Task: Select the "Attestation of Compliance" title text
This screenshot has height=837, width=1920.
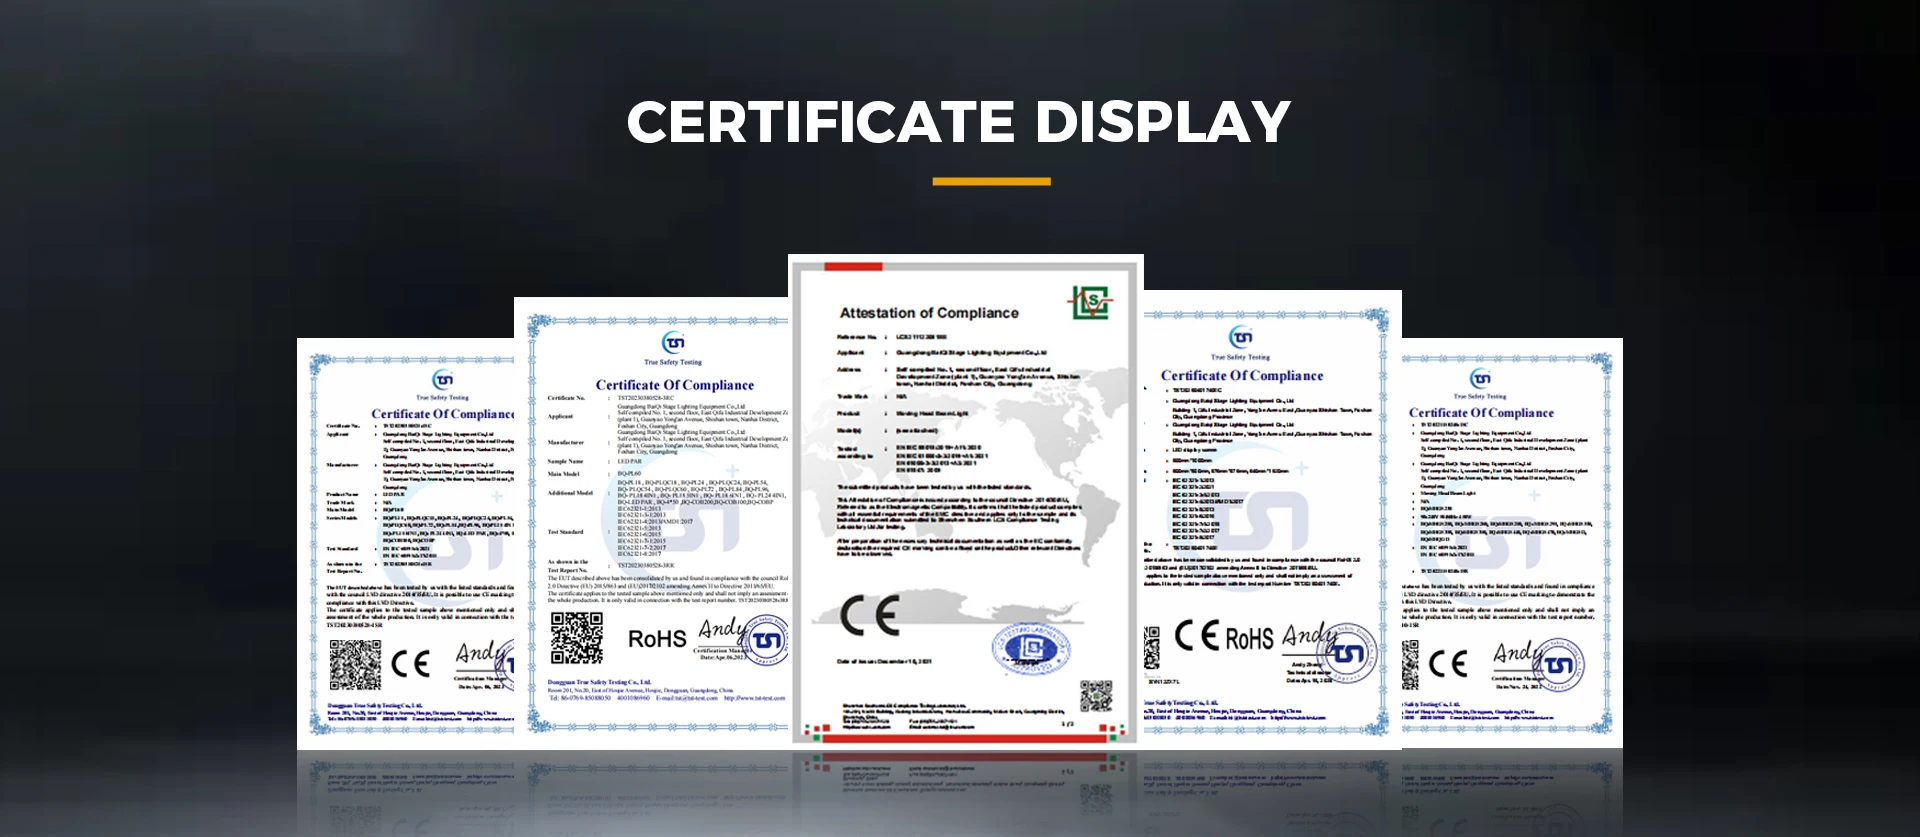Action: [x=928, y=313]
